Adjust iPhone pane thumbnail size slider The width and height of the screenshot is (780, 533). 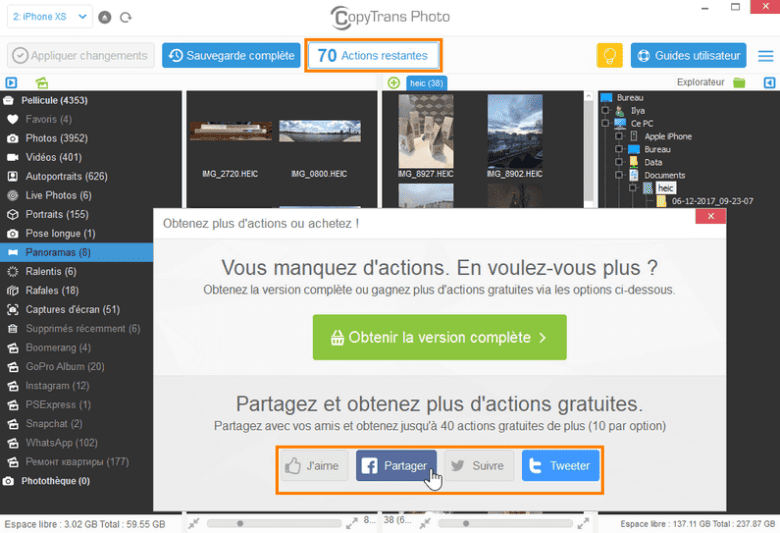click(274, 523)
